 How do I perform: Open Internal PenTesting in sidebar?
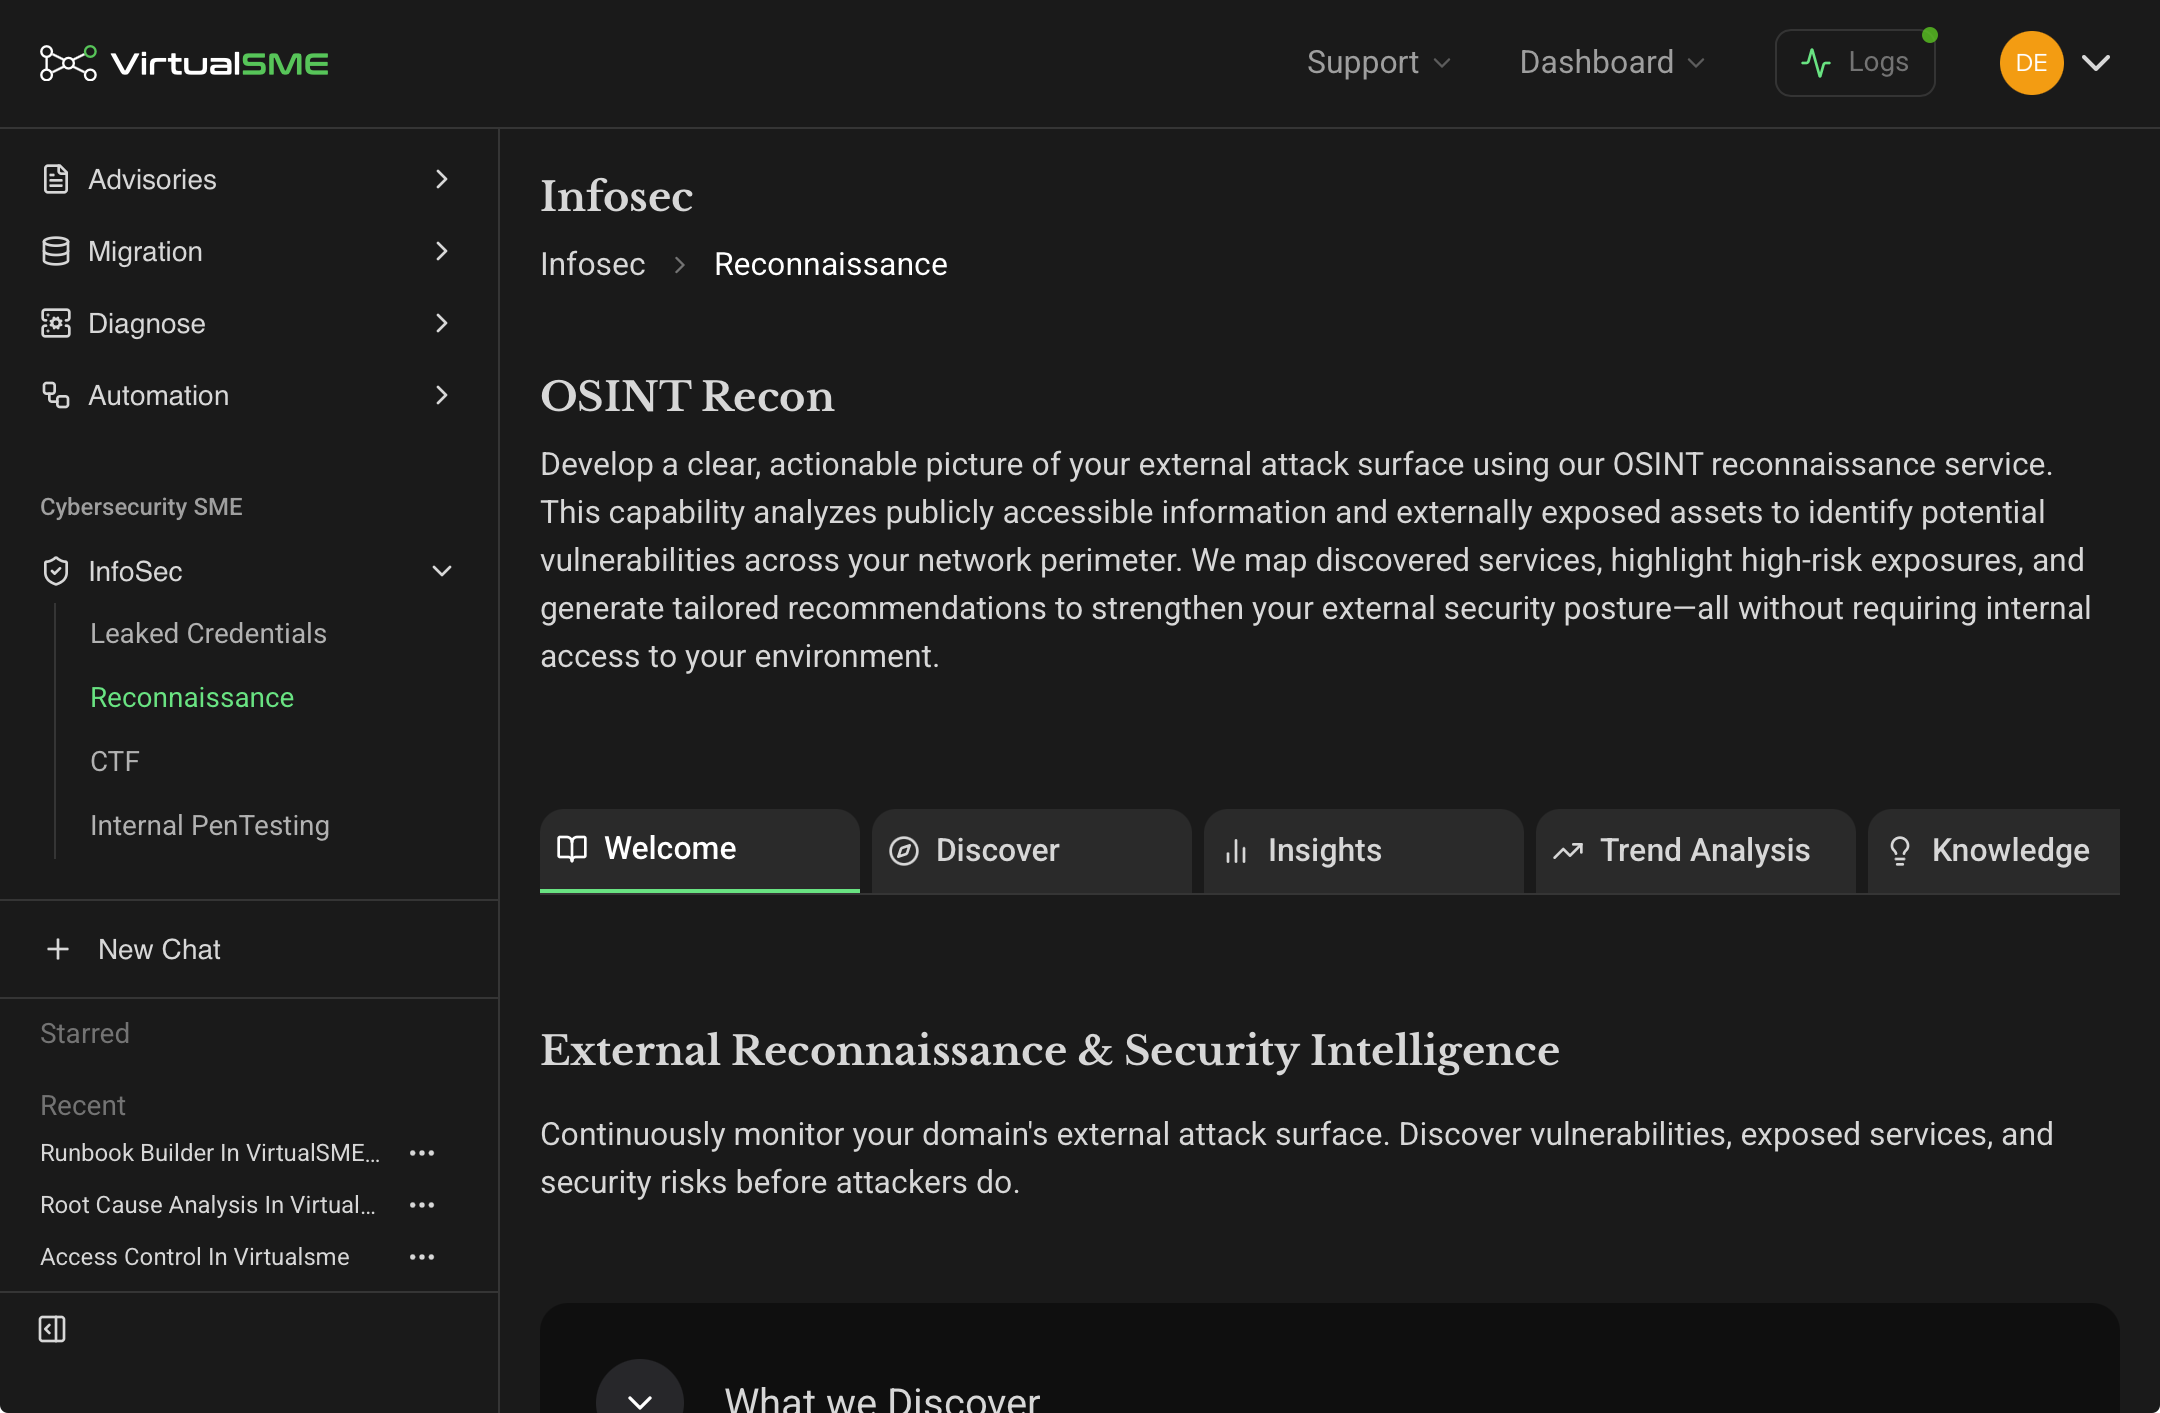click(210, 825)
